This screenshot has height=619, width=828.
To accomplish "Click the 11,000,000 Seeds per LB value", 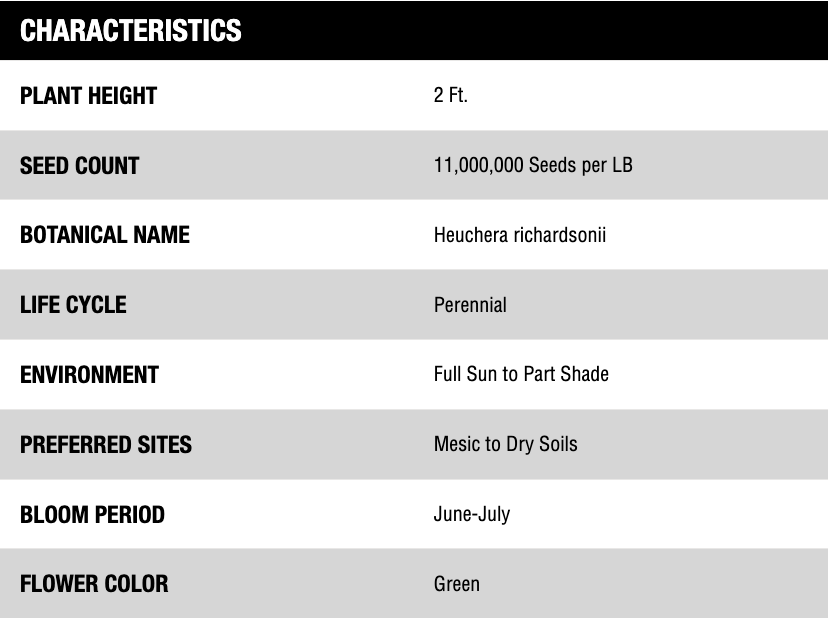I will 533,165.
